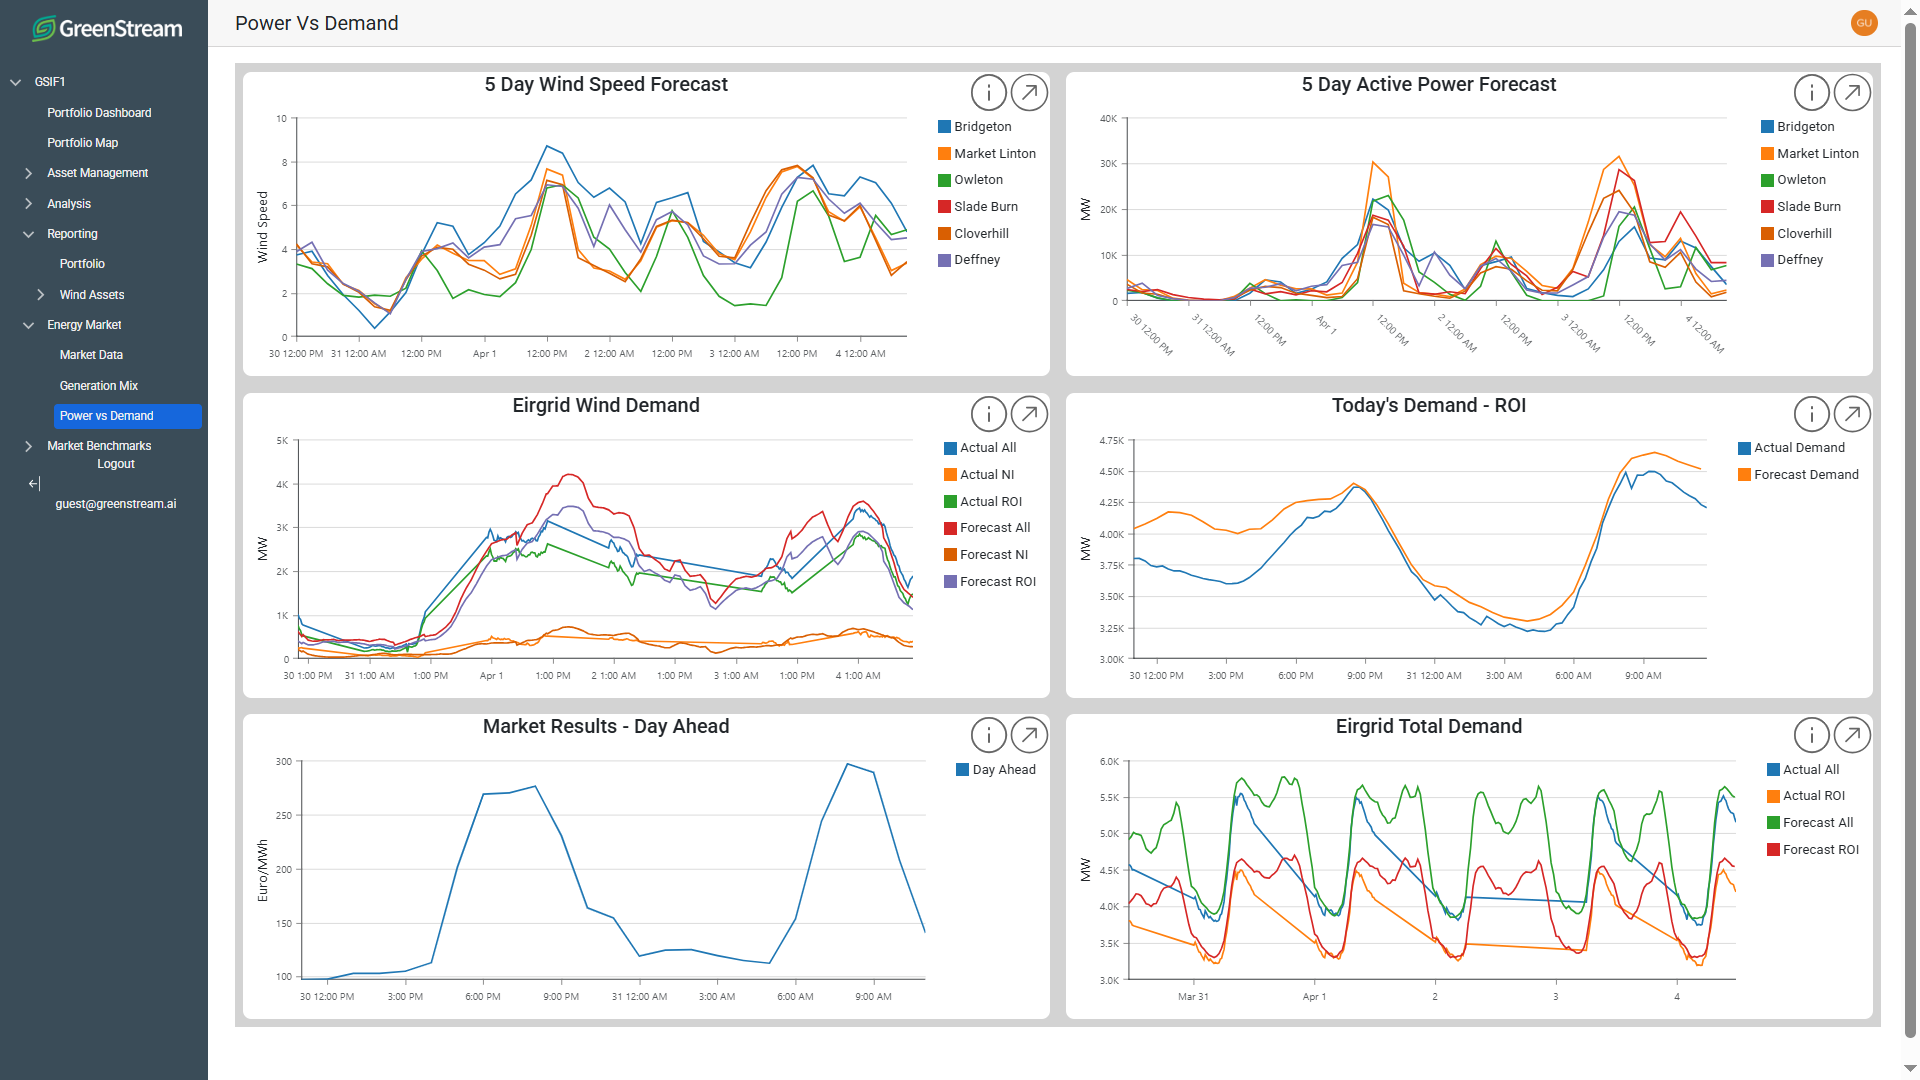The image size is (1920, 1080).
Task: Expand Today's Demand - ROI chart
Action: point(1852,414)
